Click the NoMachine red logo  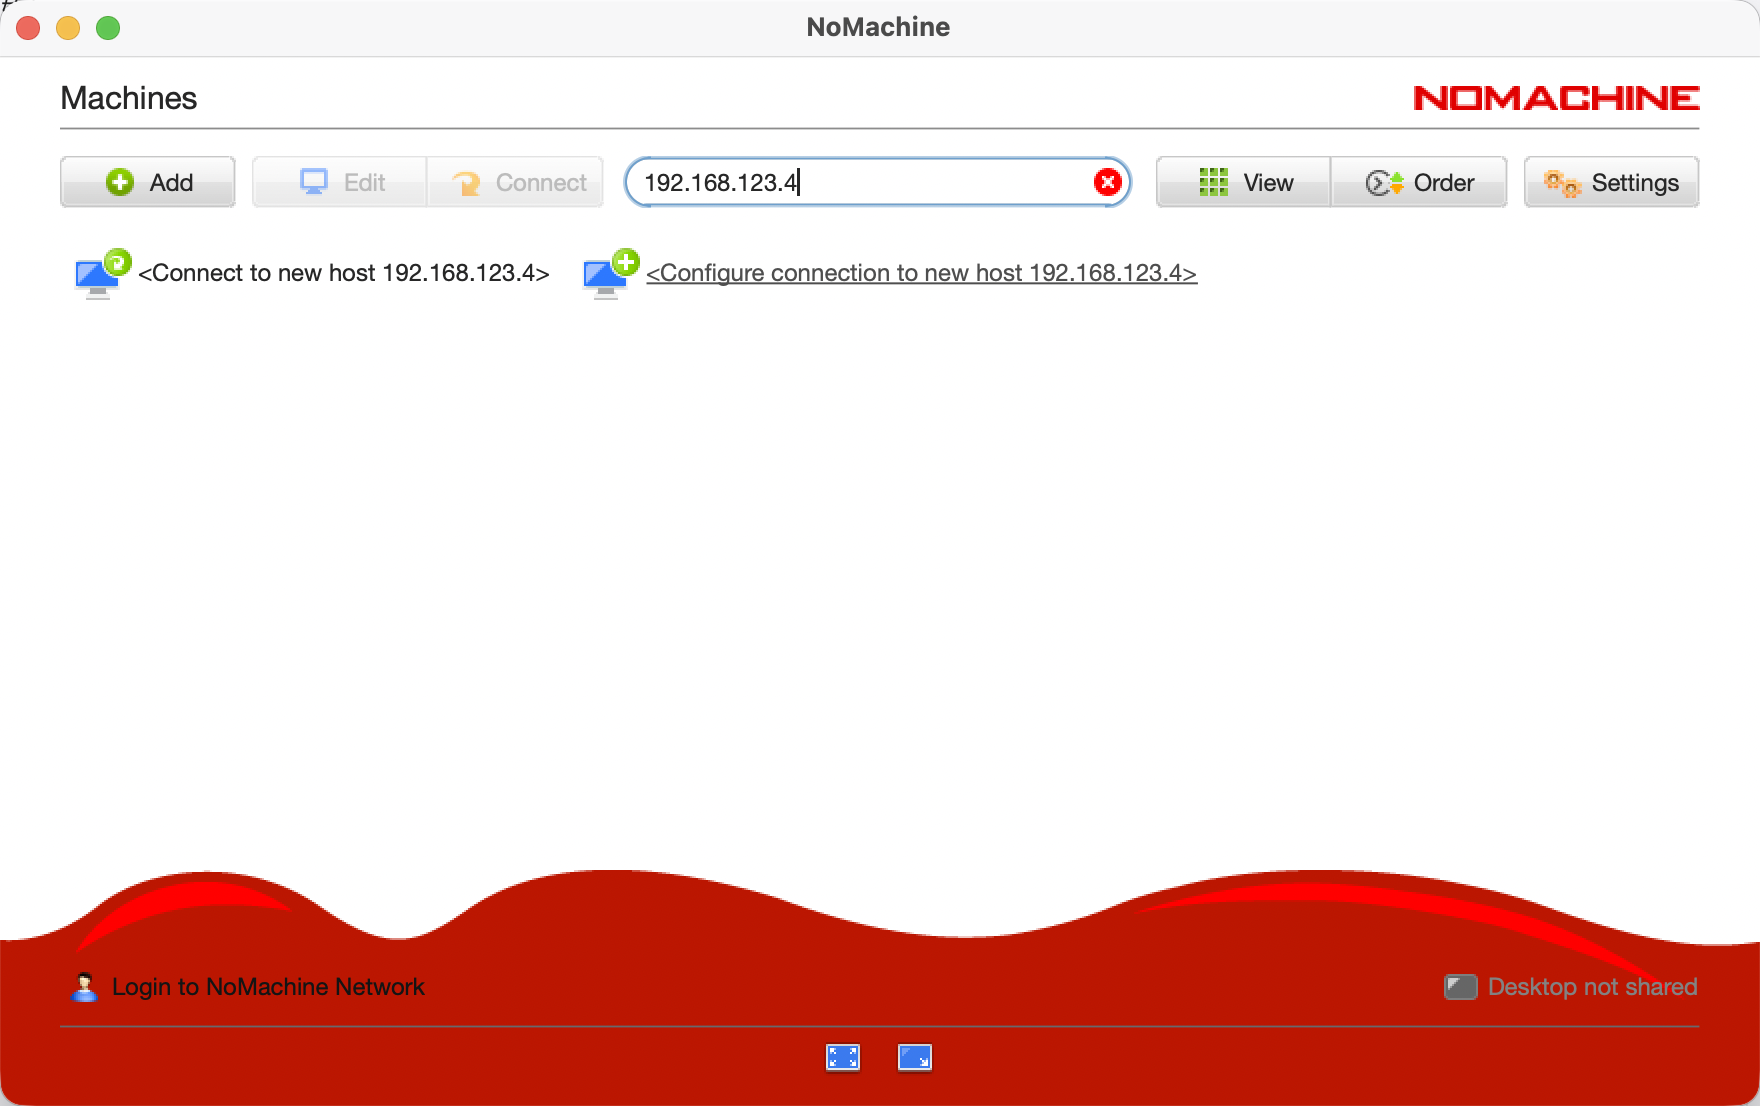[x=1556, y=98]
